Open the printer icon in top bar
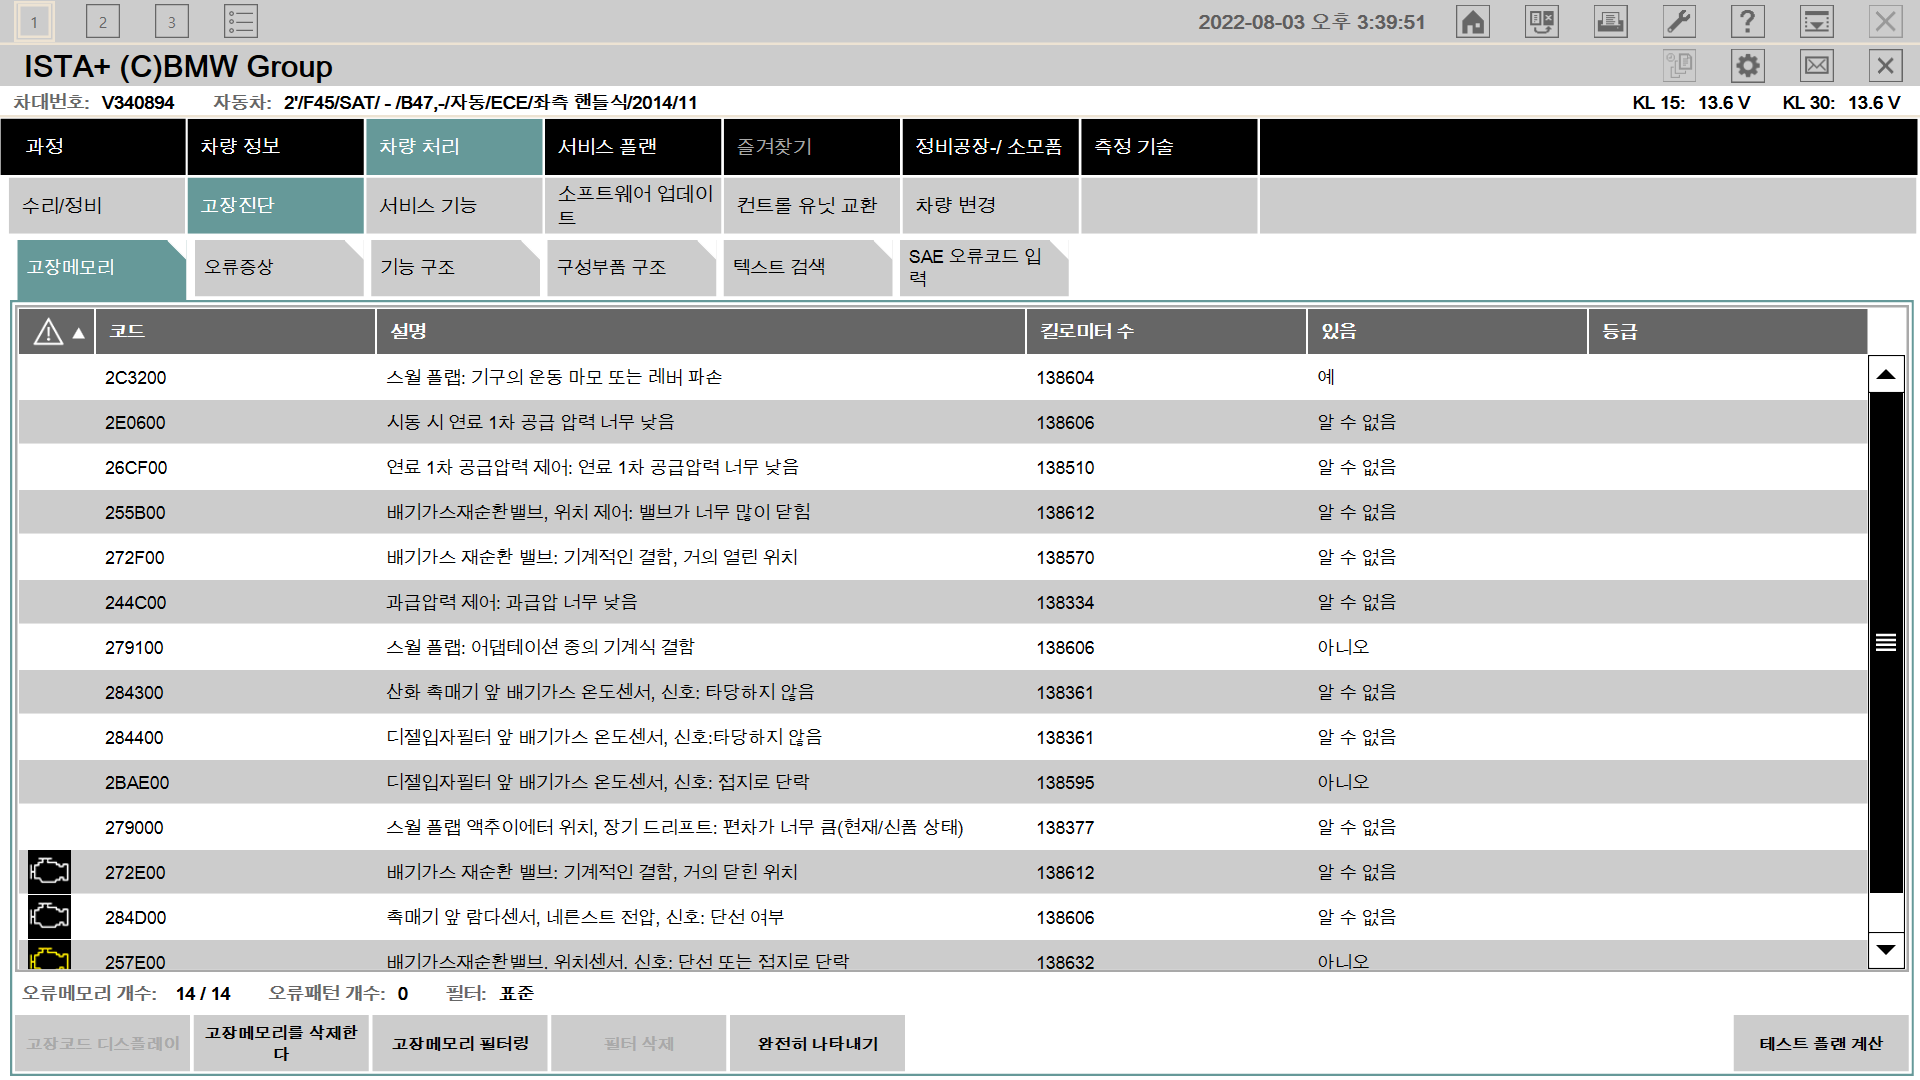This screenshot has height=1080, width=1920. tap(1610, 22)
